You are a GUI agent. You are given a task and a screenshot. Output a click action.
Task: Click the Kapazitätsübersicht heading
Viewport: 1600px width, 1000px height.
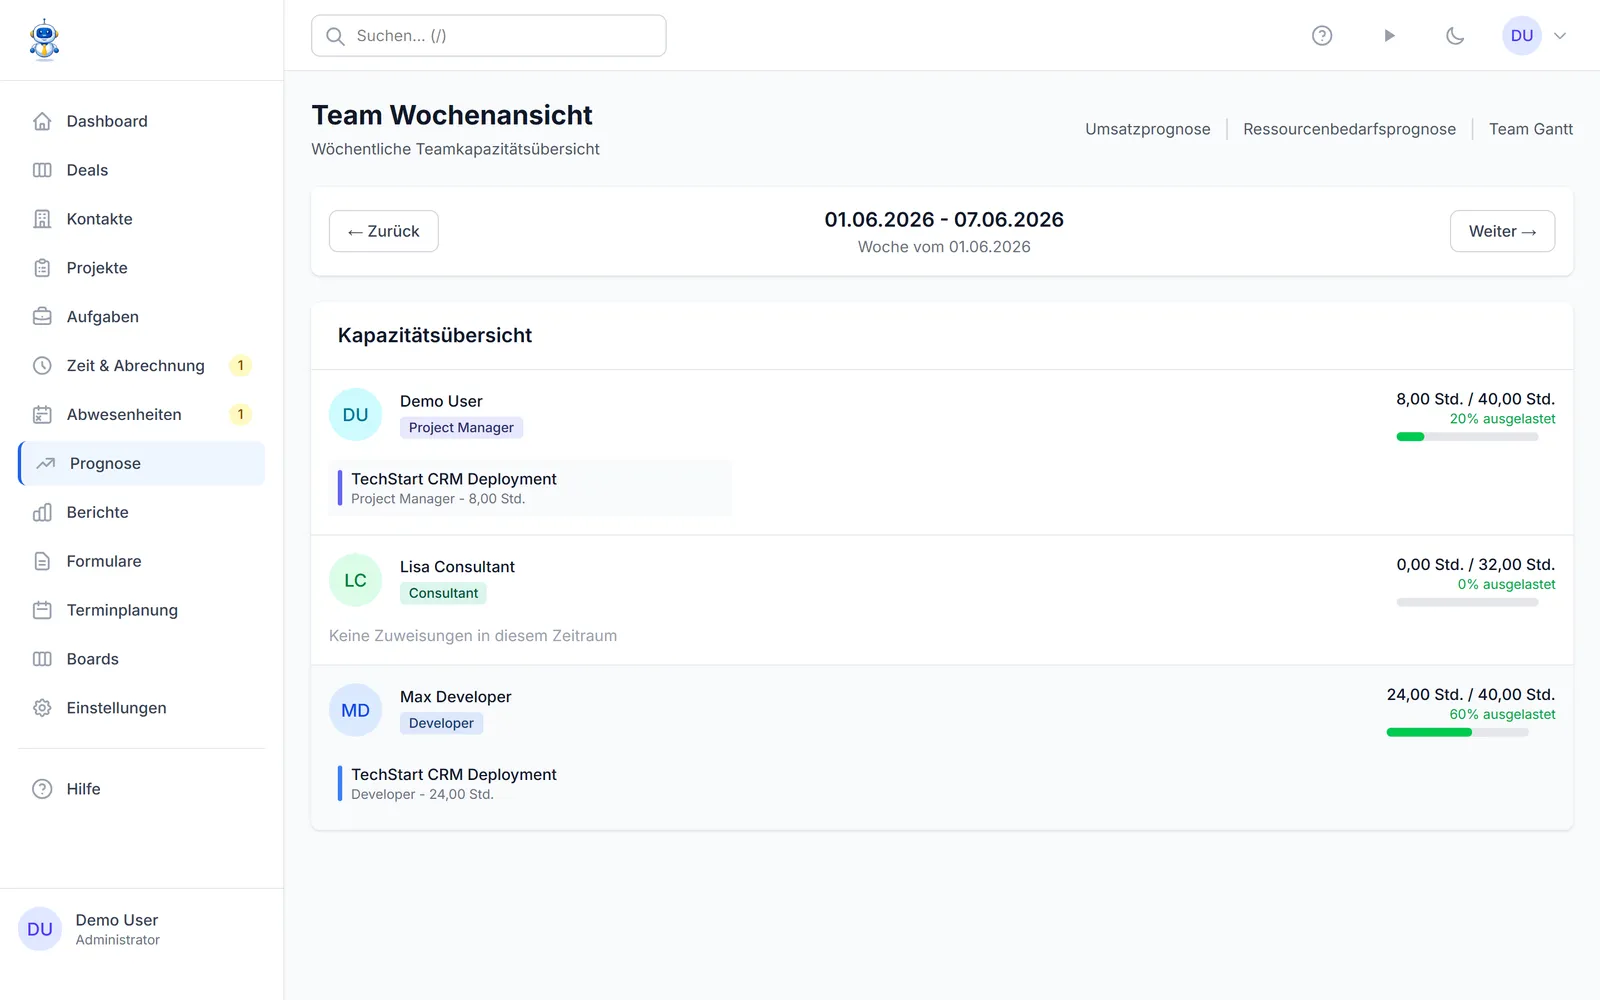[435, 336]
